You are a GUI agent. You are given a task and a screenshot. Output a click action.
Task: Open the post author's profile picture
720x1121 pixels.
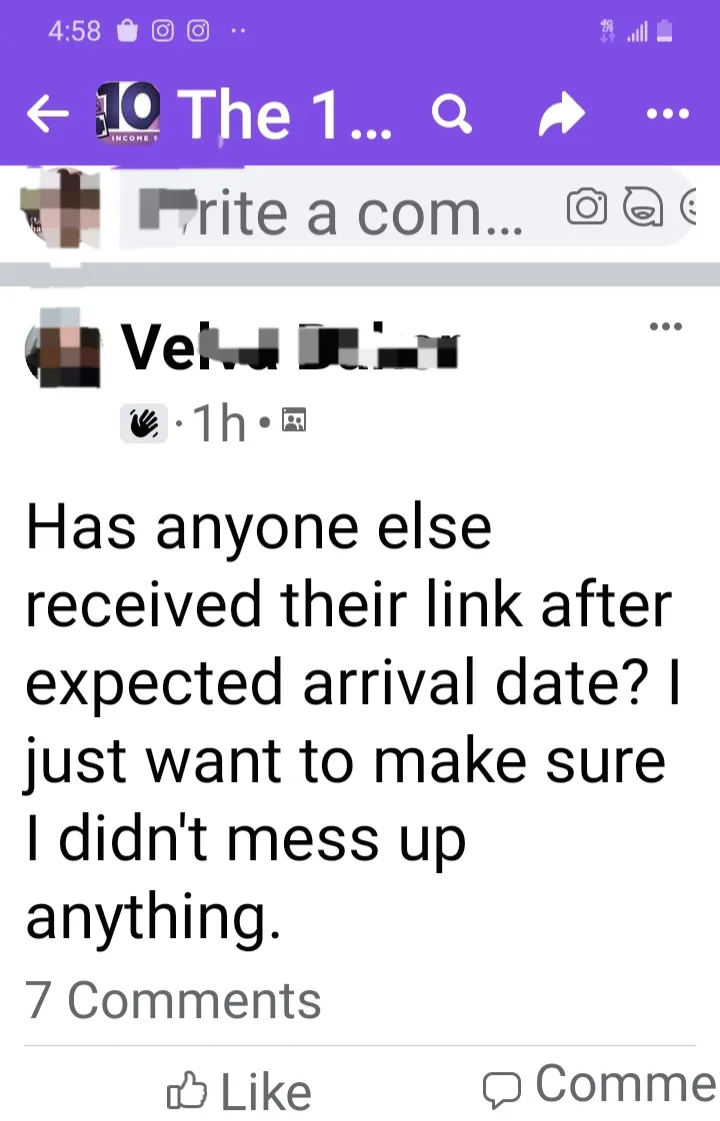pos(63,348)
